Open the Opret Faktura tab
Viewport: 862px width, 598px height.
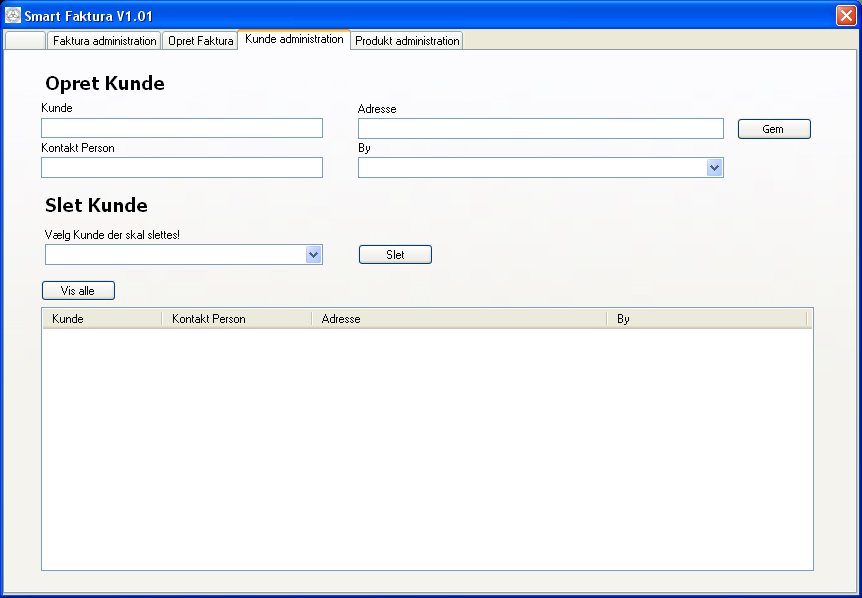pyautogui.click(x=201, y=41)
